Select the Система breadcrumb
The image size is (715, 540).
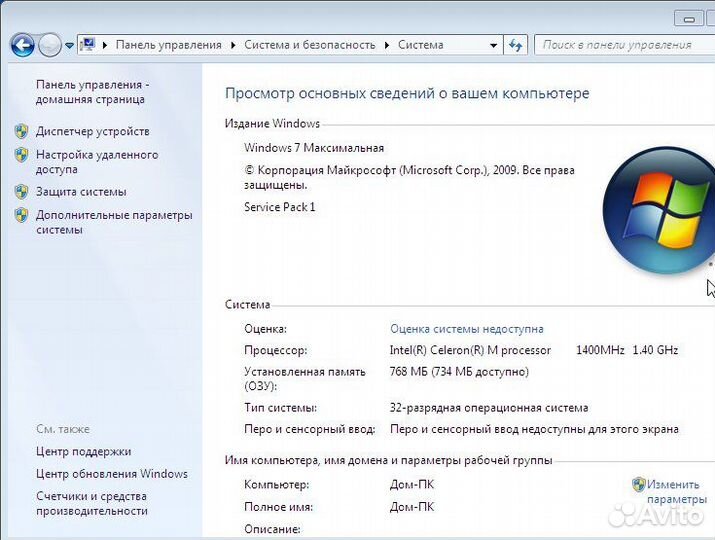coord(420,45)
